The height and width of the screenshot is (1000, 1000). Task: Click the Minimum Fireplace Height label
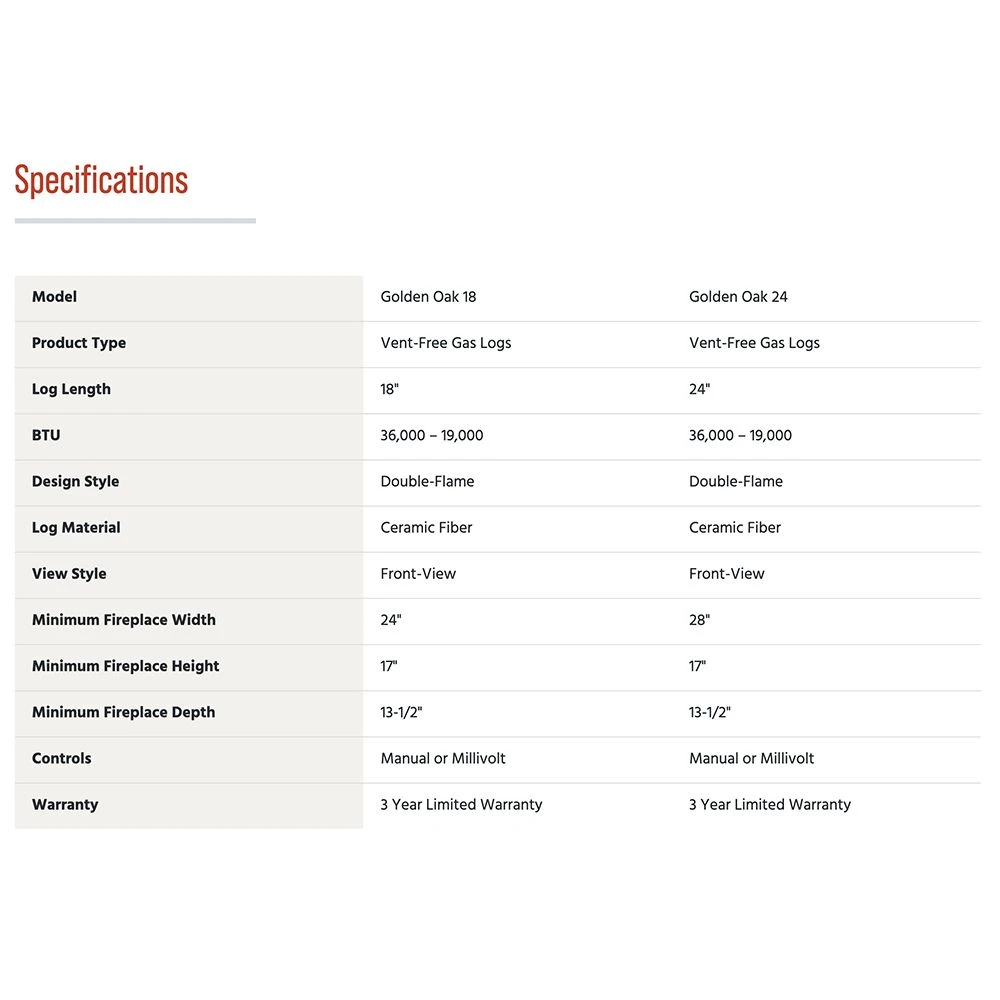click(x=125, y=666)
